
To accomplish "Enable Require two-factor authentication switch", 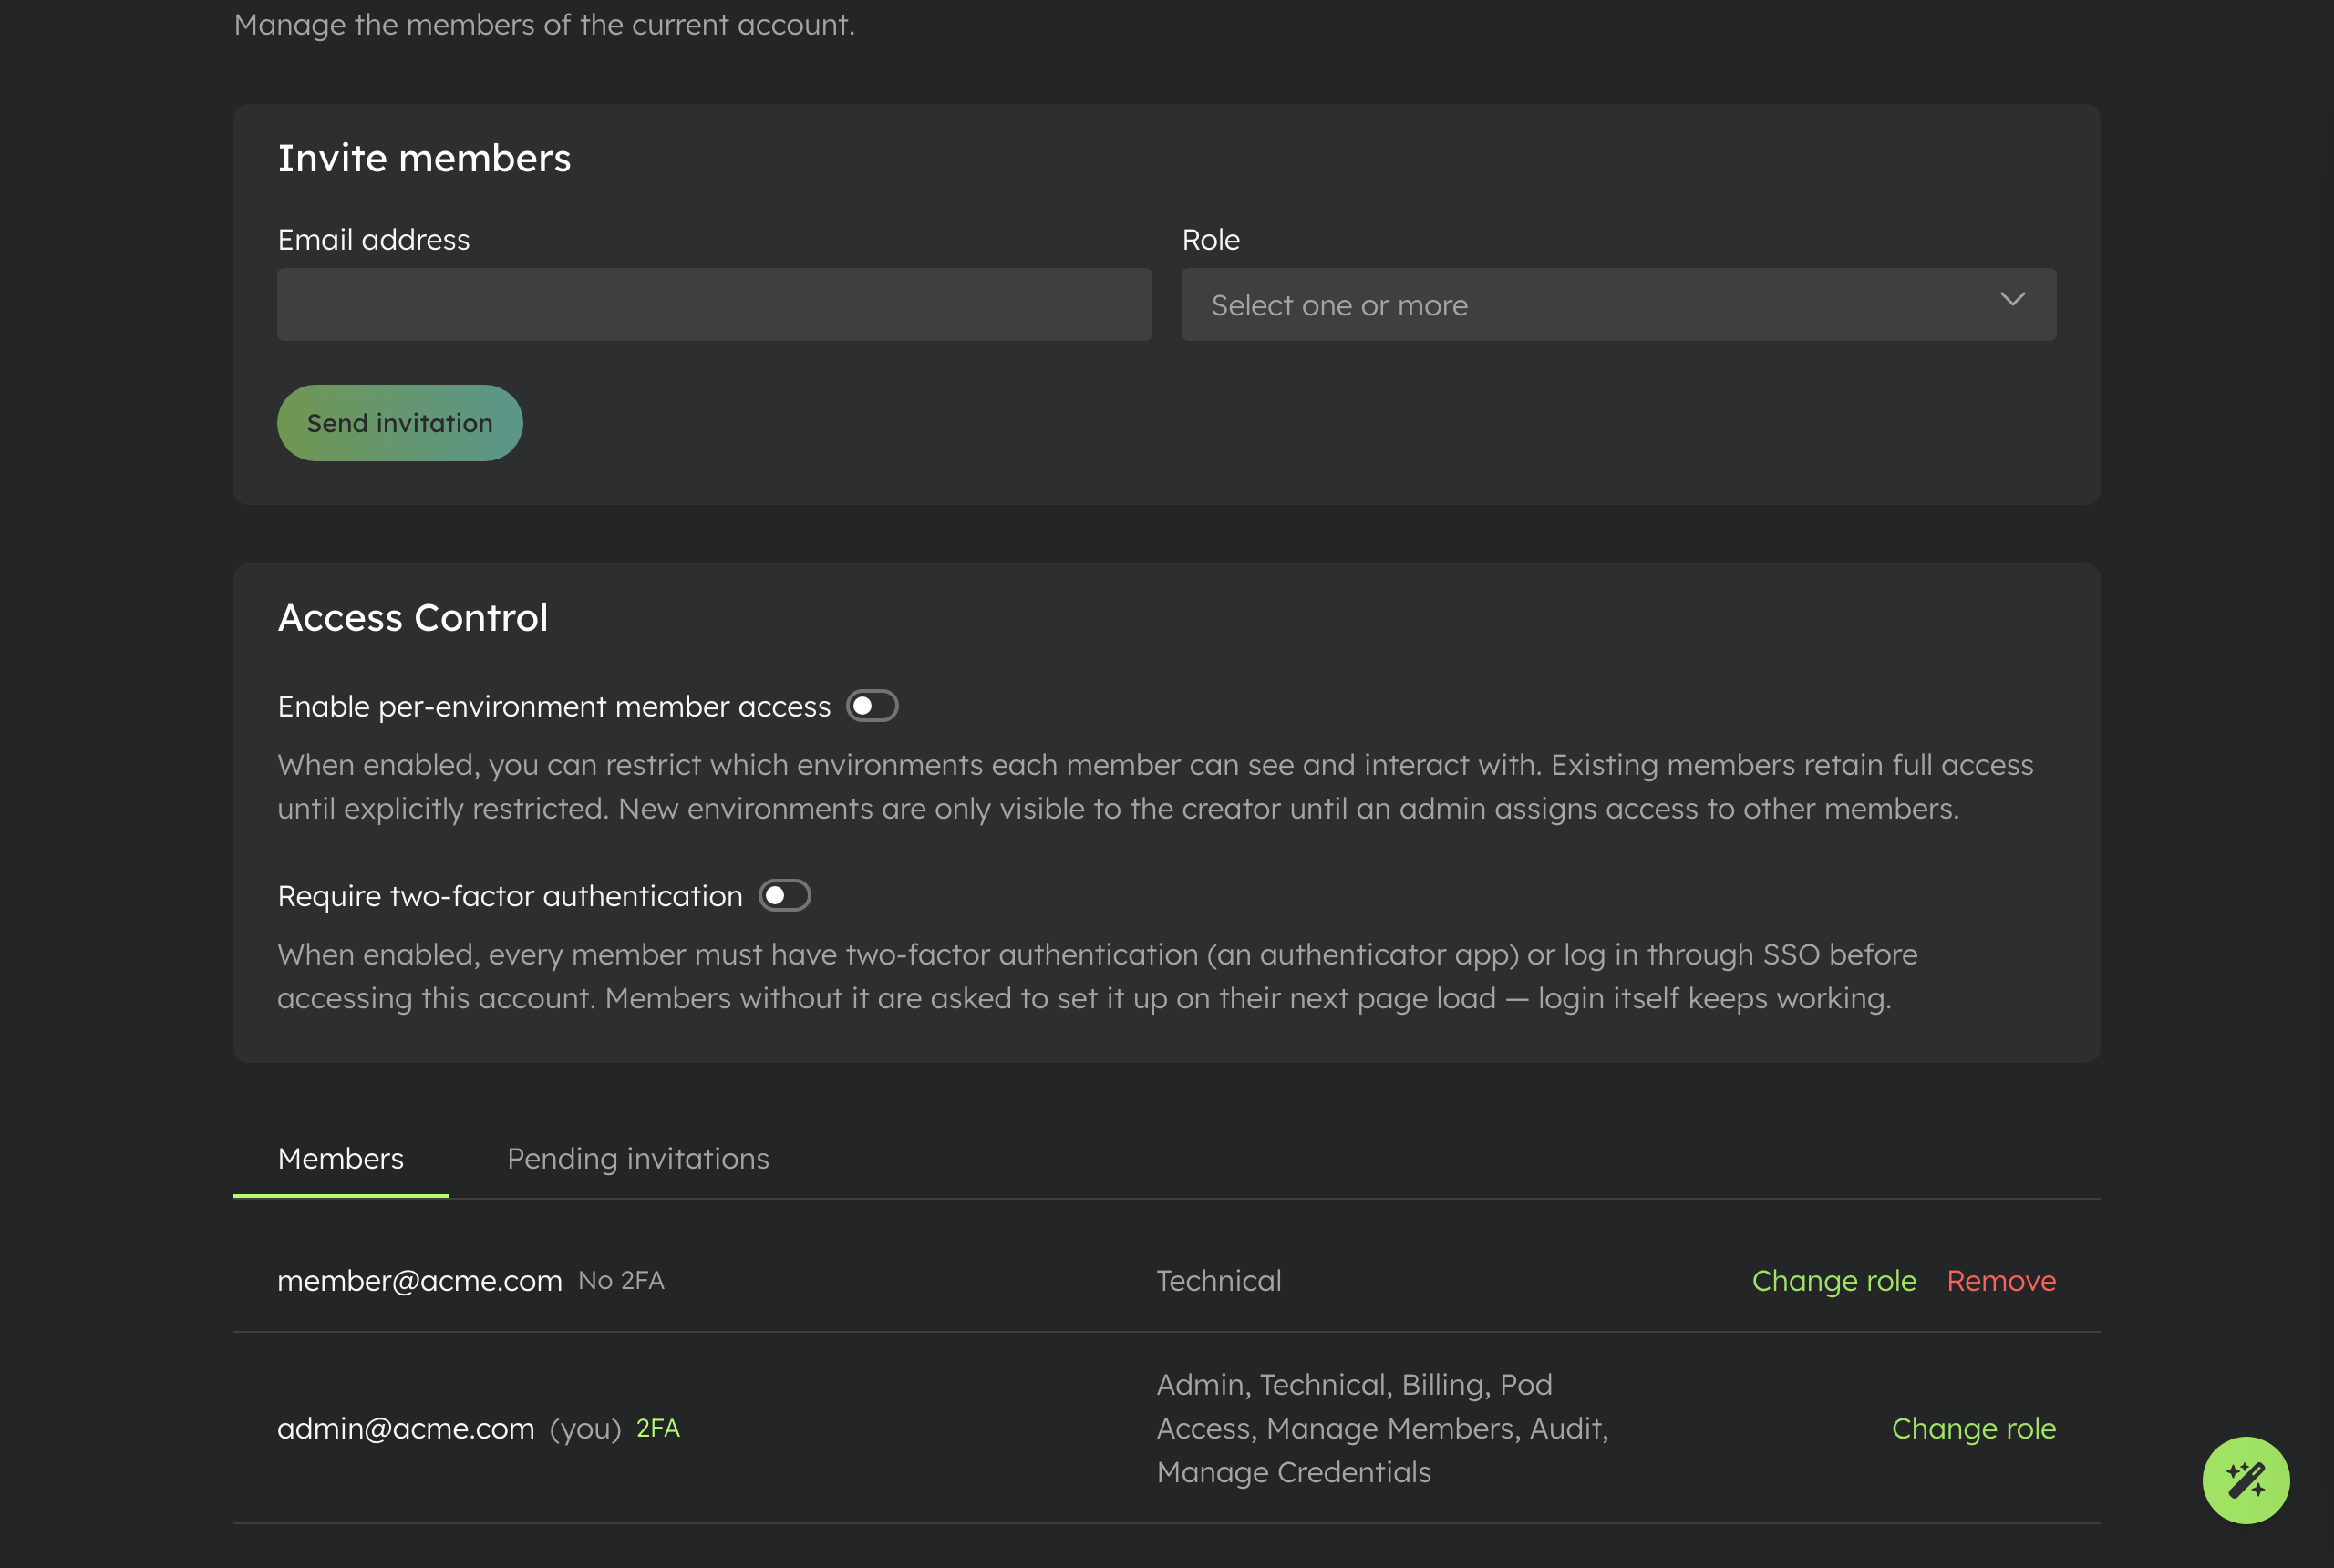I will 784,896.
